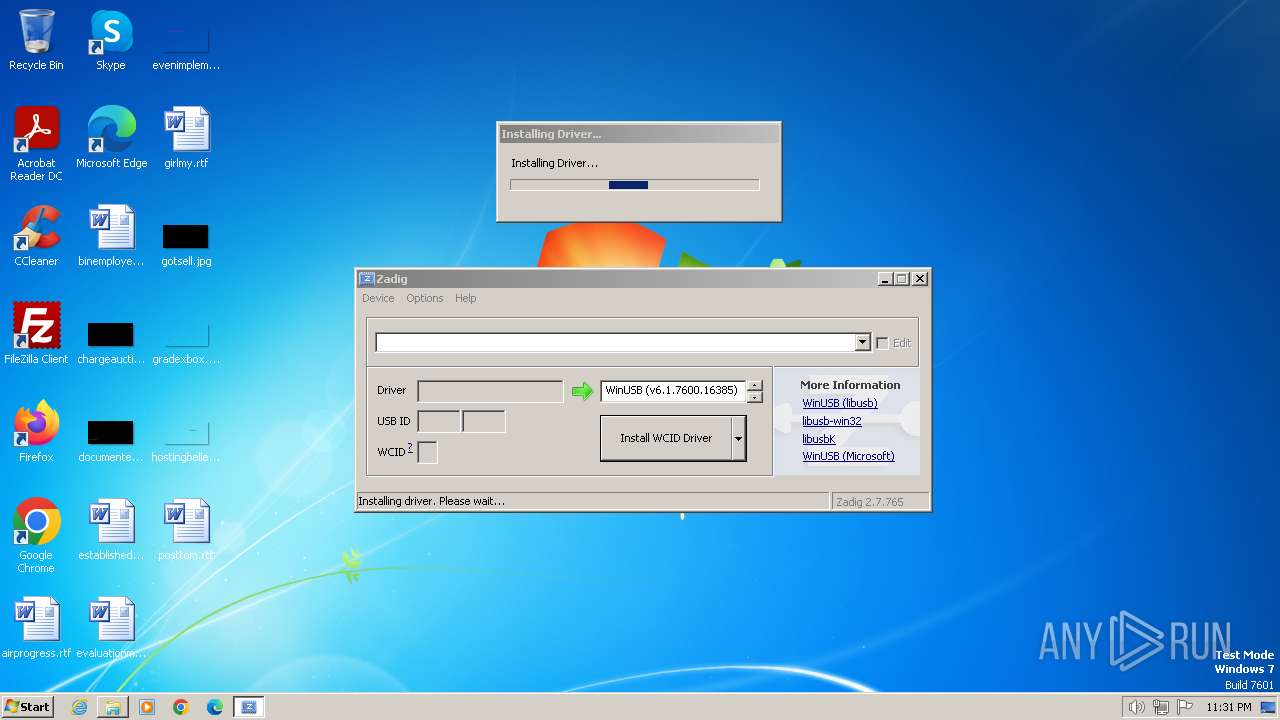
Task: Click the volume tray icon
Action: [1136, 707]
